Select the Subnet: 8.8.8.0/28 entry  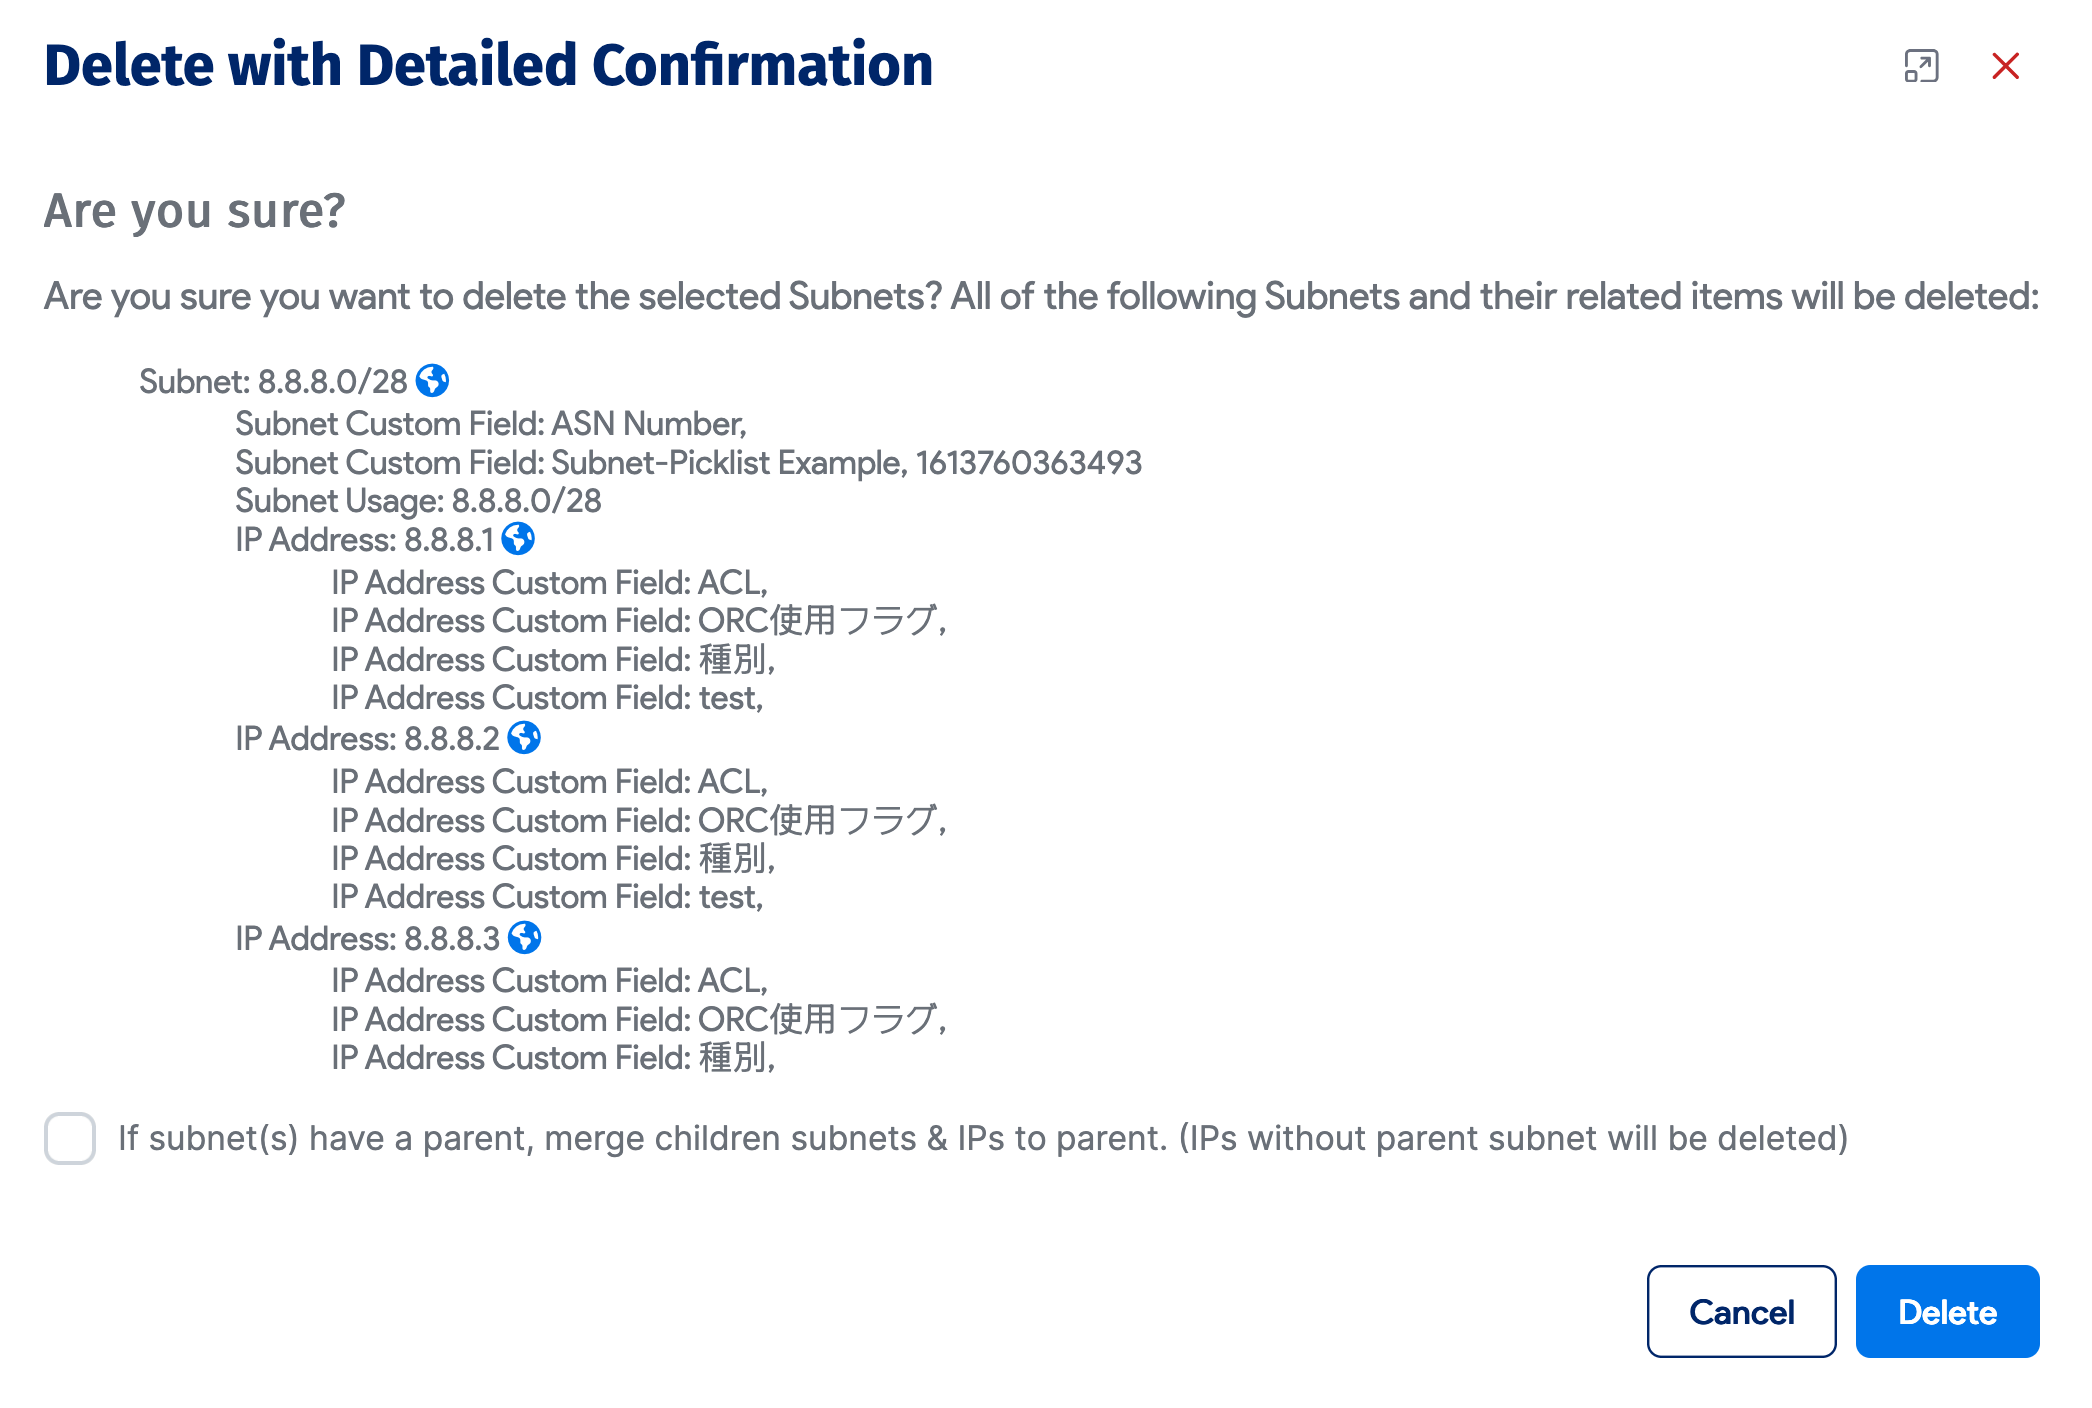(274, 381)
